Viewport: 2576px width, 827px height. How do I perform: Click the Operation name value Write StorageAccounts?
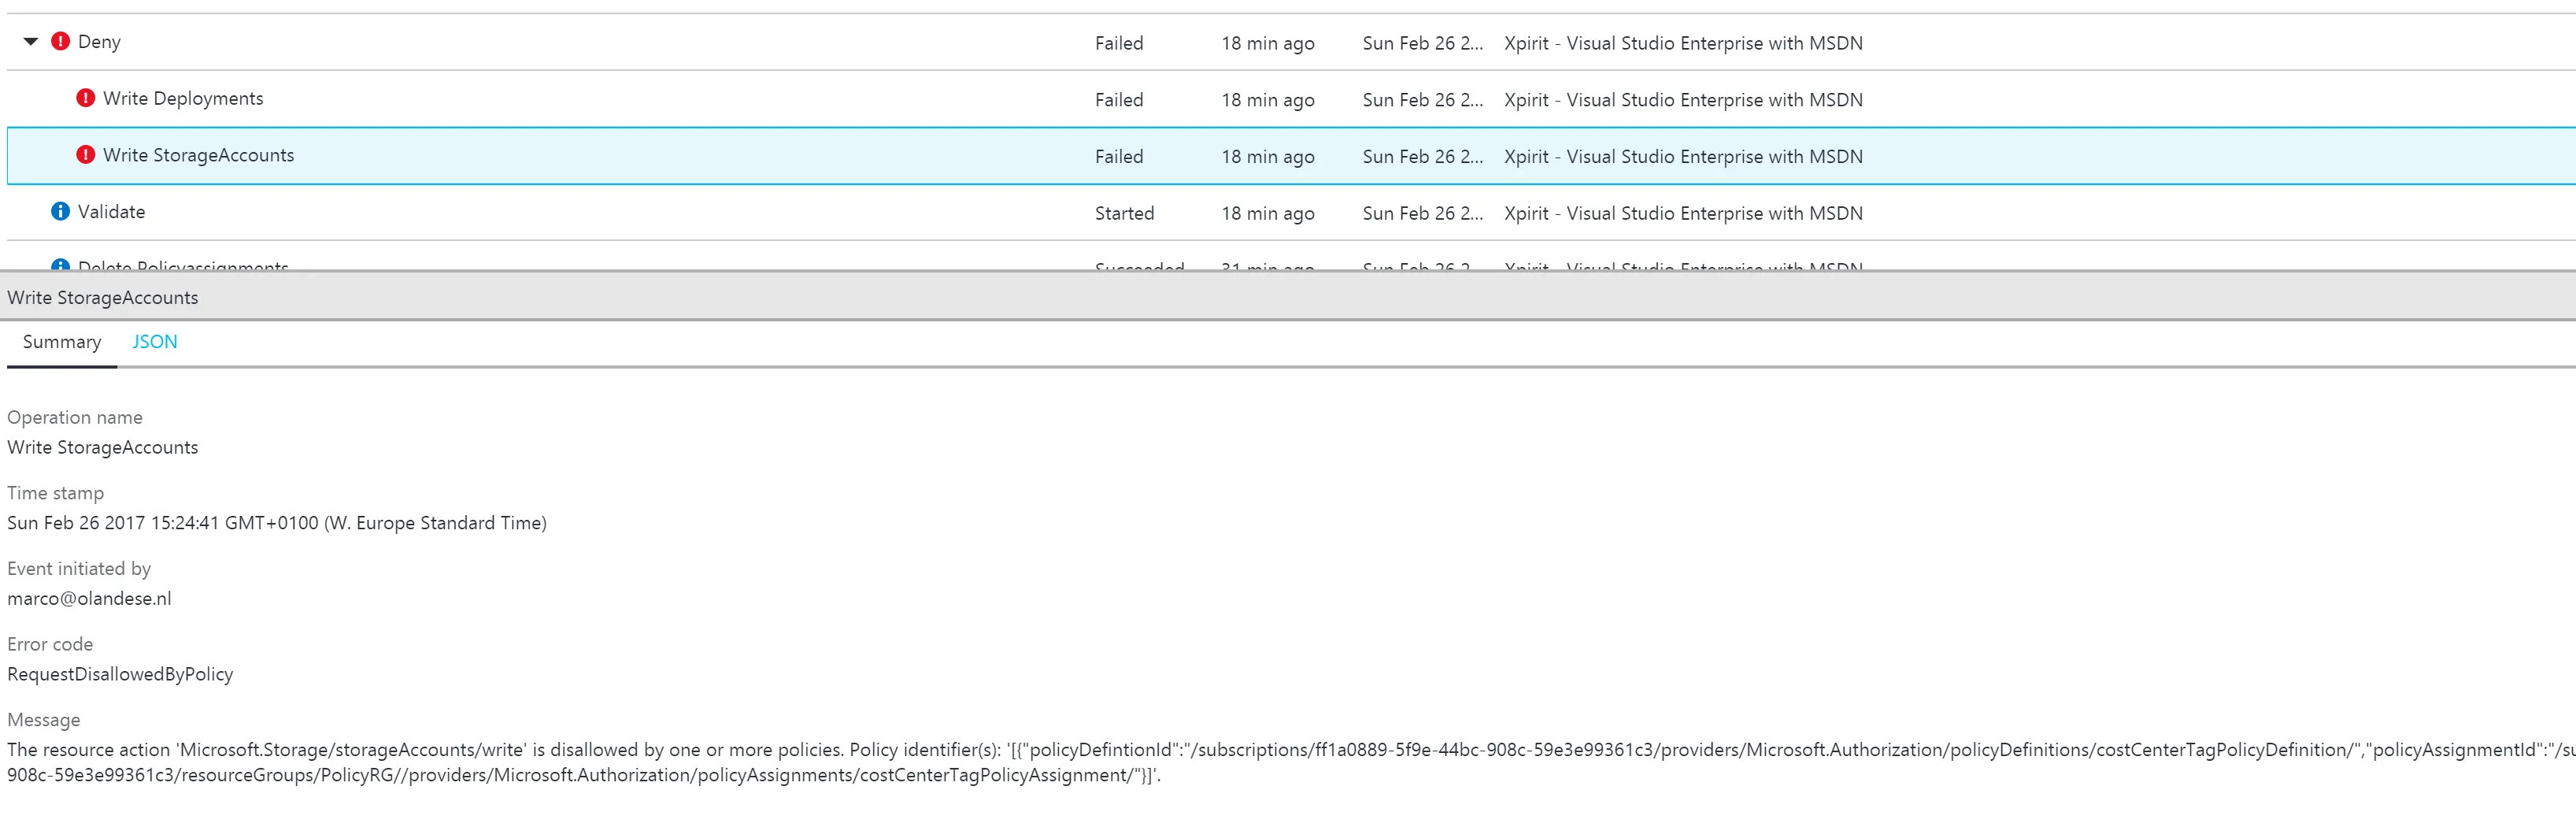[103, 447]
